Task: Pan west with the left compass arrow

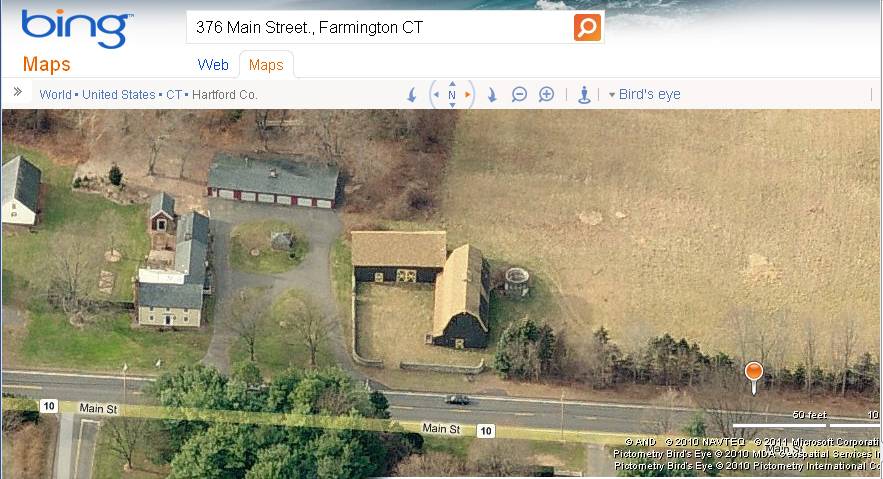Action: click(436, 95)
